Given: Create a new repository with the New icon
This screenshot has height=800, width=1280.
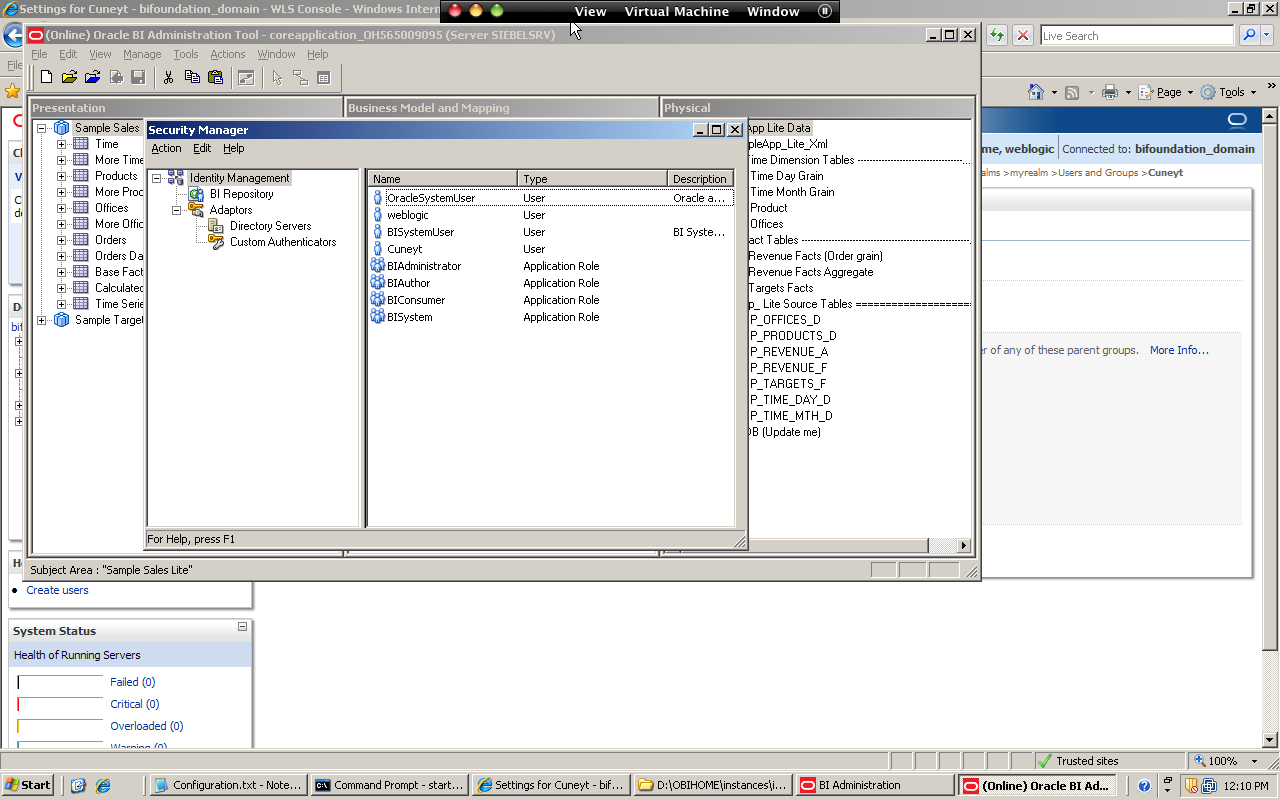Looking at the screenshot, I should click(46, 77).
